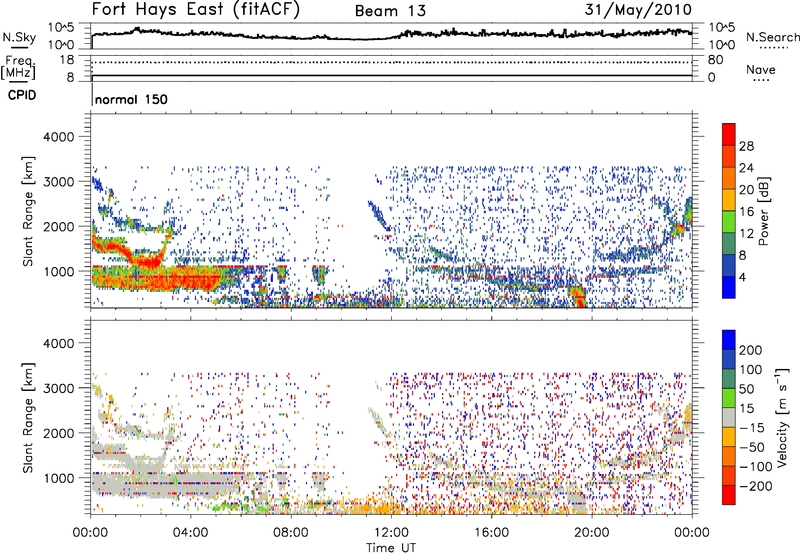This screenshot has width=800, height=554.
Task: Click the 'Nave' legend label
Action: point(761,69)
